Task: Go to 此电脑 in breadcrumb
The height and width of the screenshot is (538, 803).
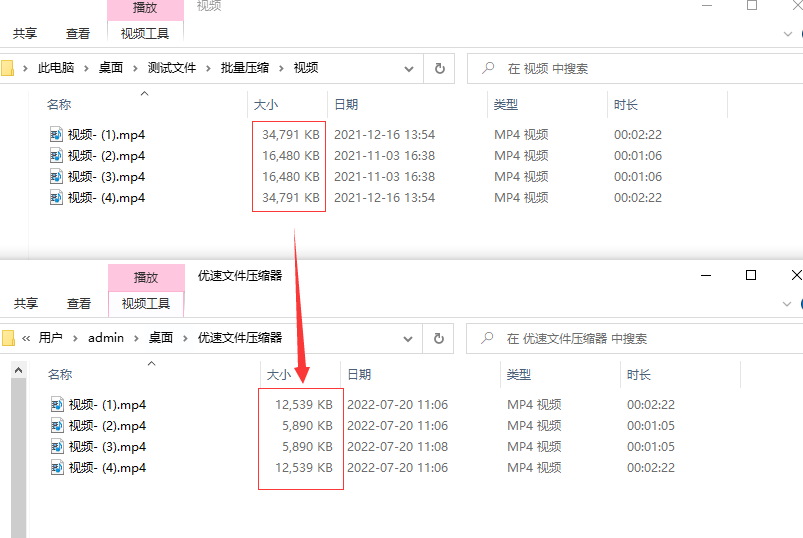Action: 56,68
